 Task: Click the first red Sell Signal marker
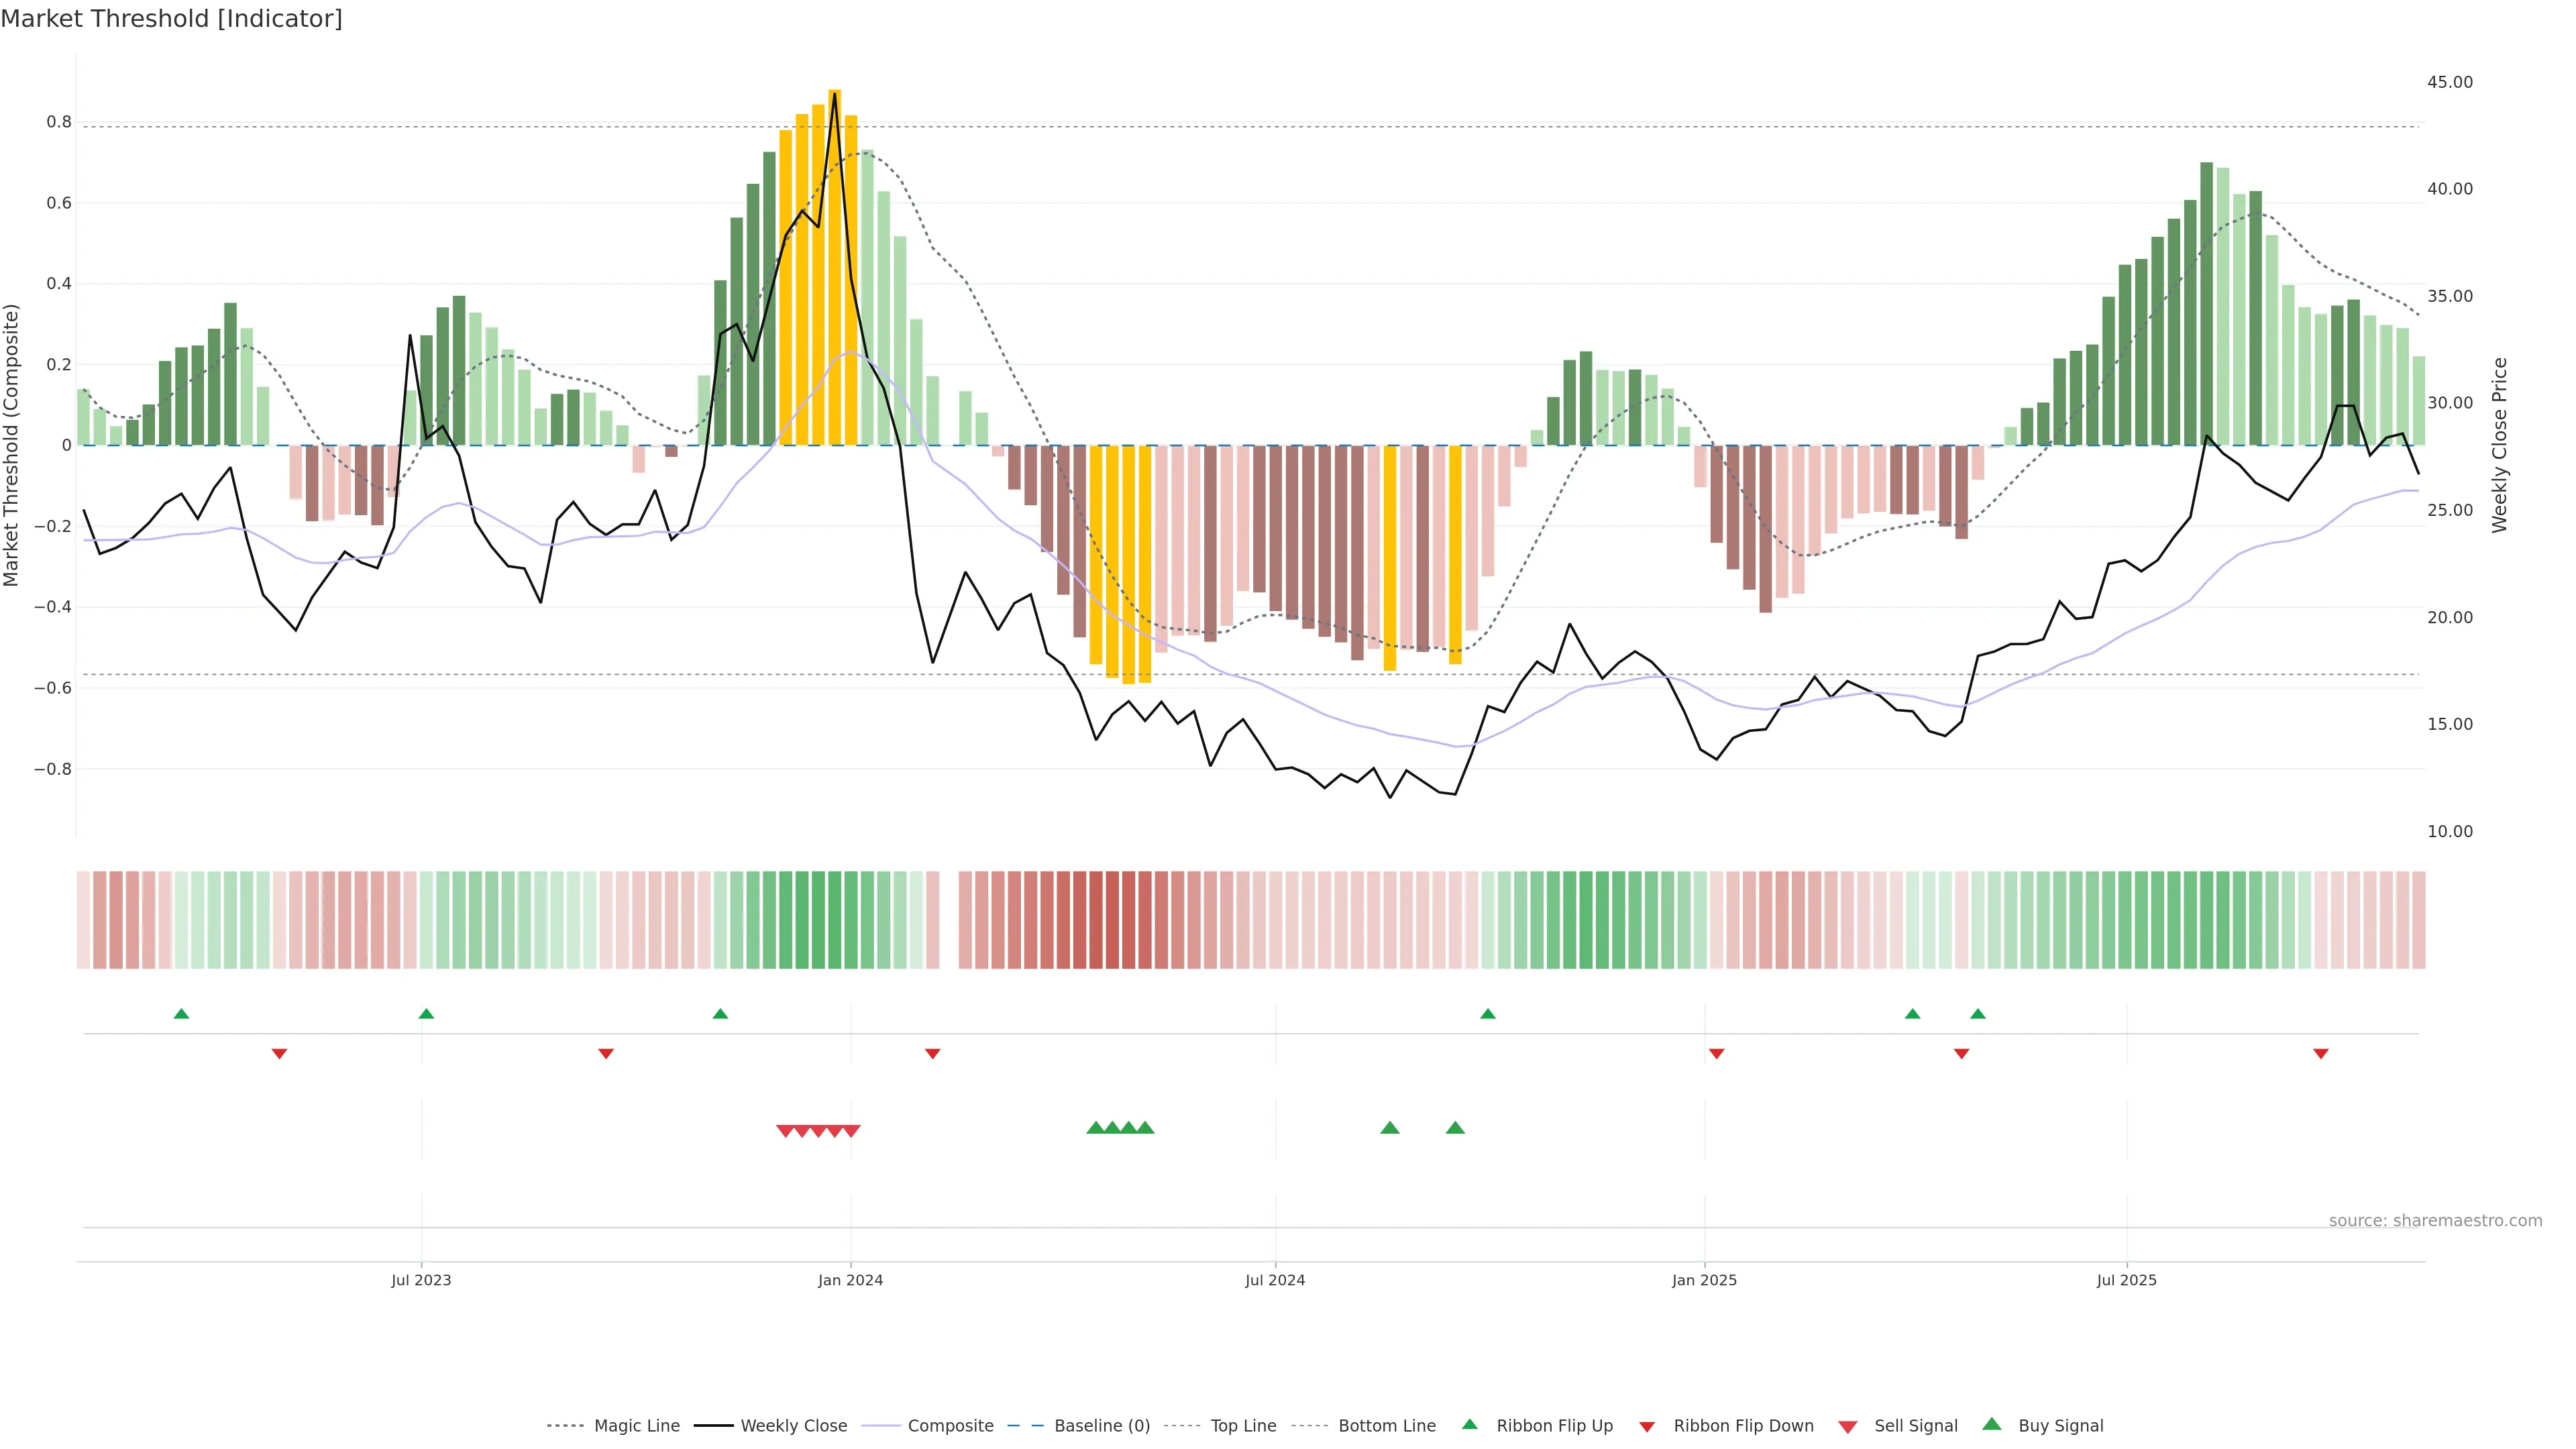(785, 1131)
